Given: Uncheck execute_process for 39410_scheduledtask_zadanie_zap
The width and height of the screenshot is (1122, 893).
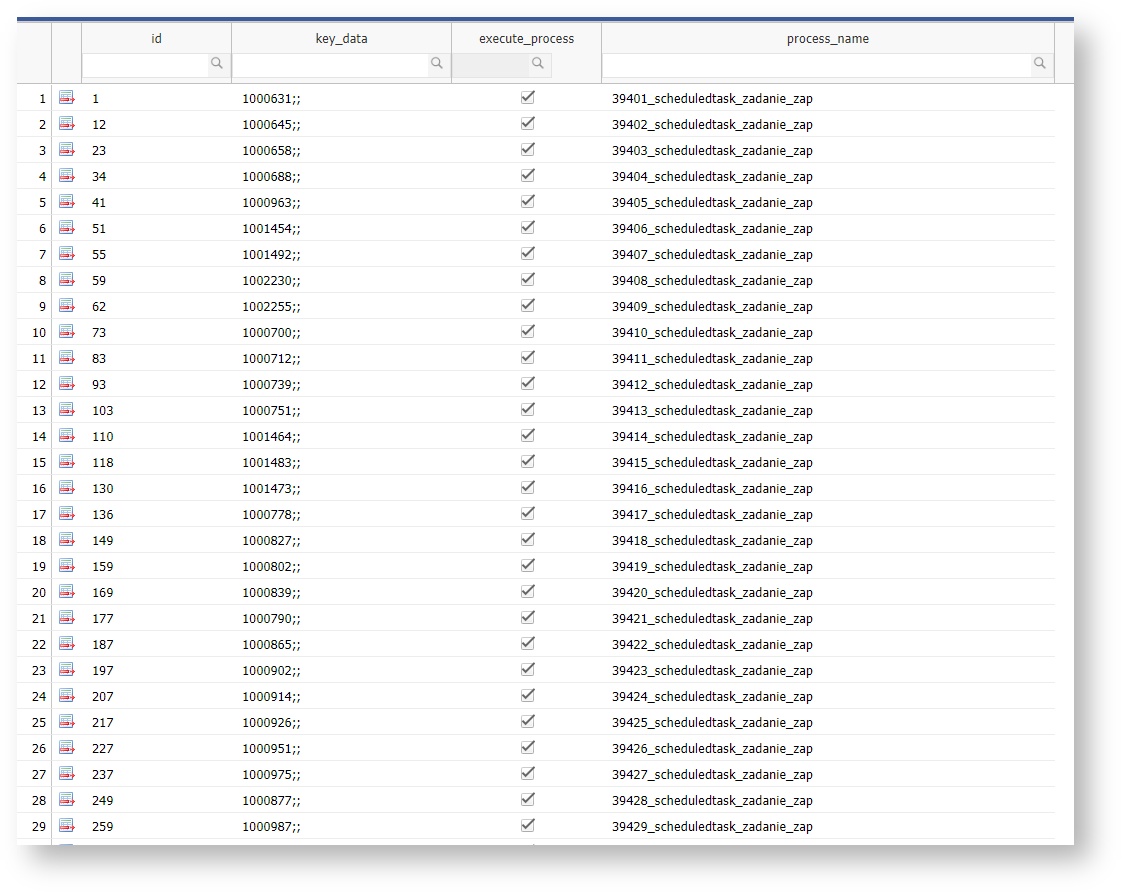Looking at the screenshot, I should (x=528, y=332).
